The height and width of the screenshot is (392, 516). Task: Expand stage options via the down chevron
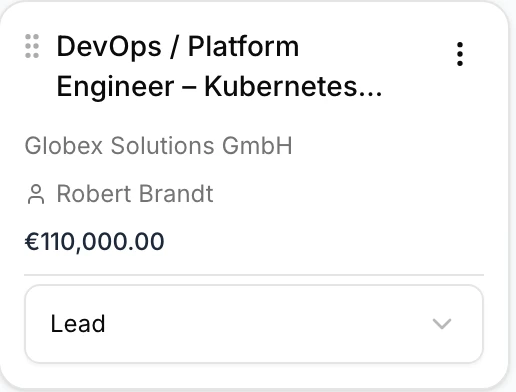pyautogui.click(x=442, y=324)
